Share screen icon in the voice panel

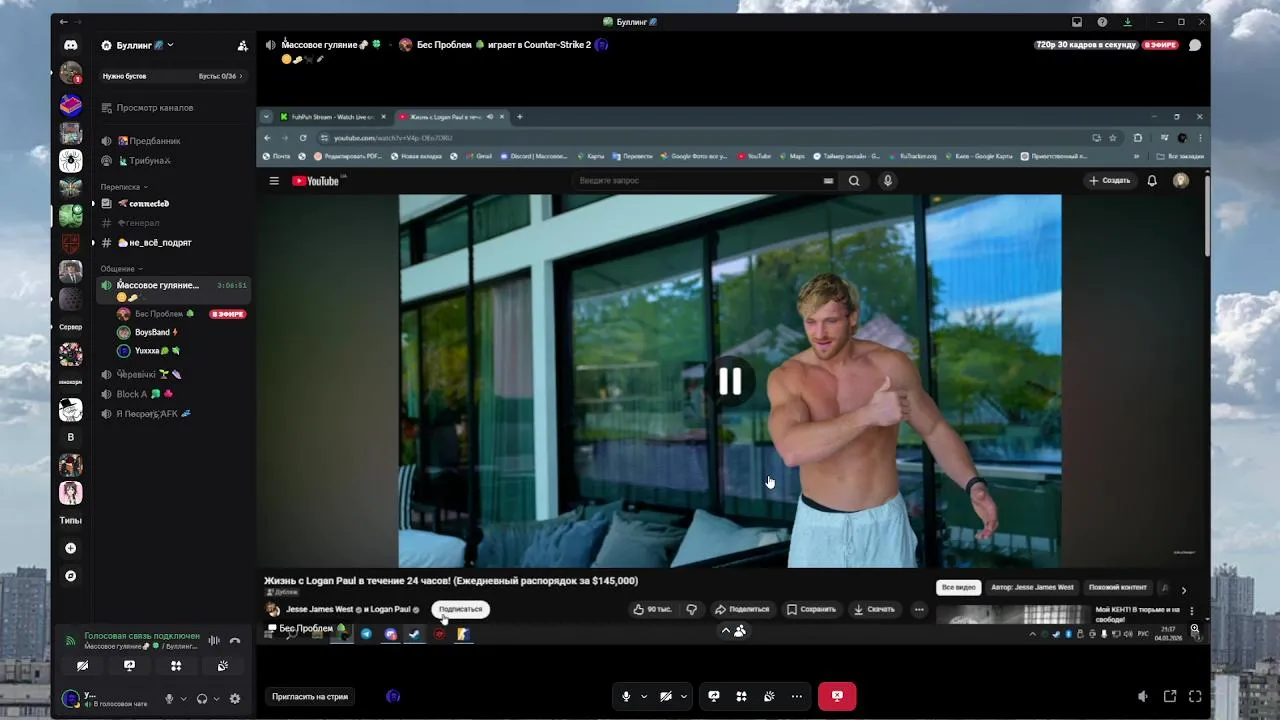[129, 666]
